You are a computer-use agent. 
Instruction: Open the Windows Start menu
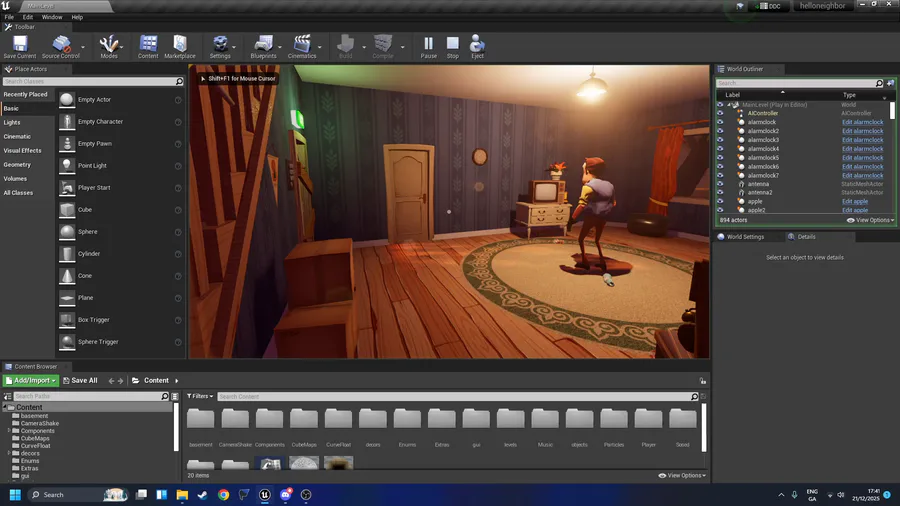pos(15,495)
